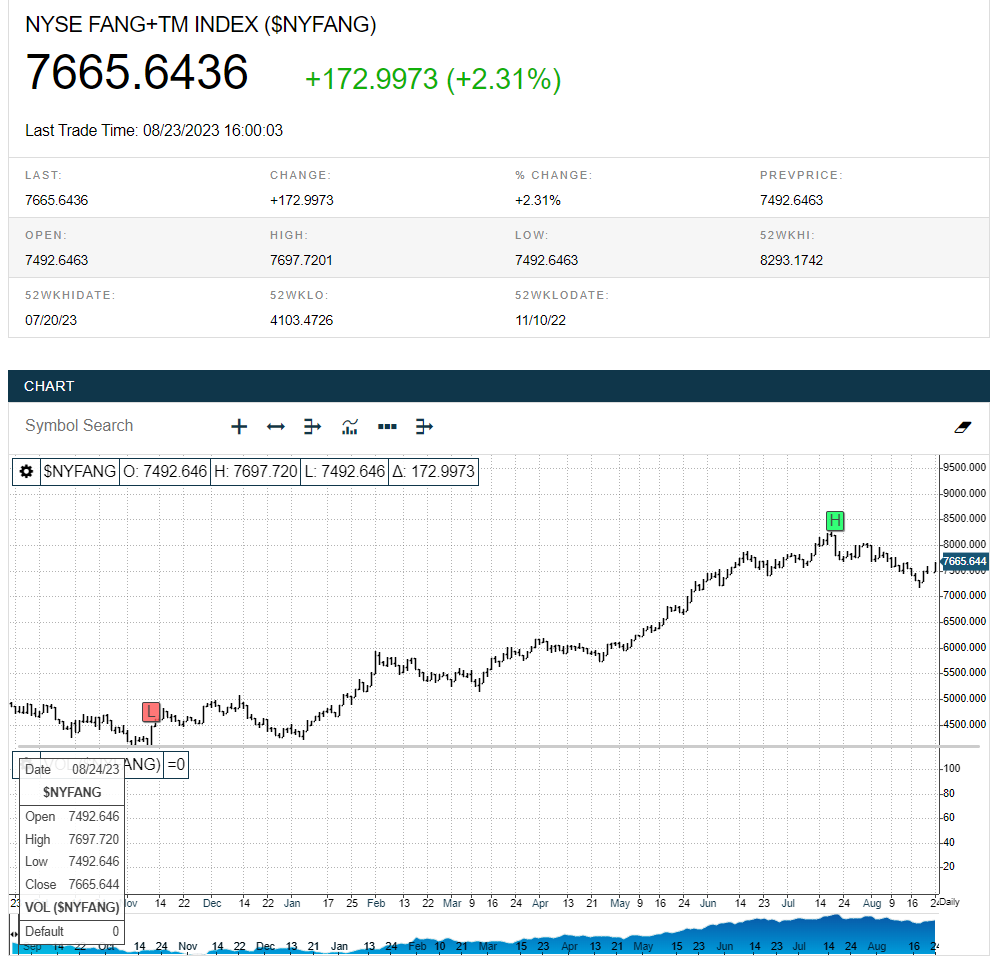Click the red L low marker
The height and width of the screenshot is (967, 996).
pos(151,712)
